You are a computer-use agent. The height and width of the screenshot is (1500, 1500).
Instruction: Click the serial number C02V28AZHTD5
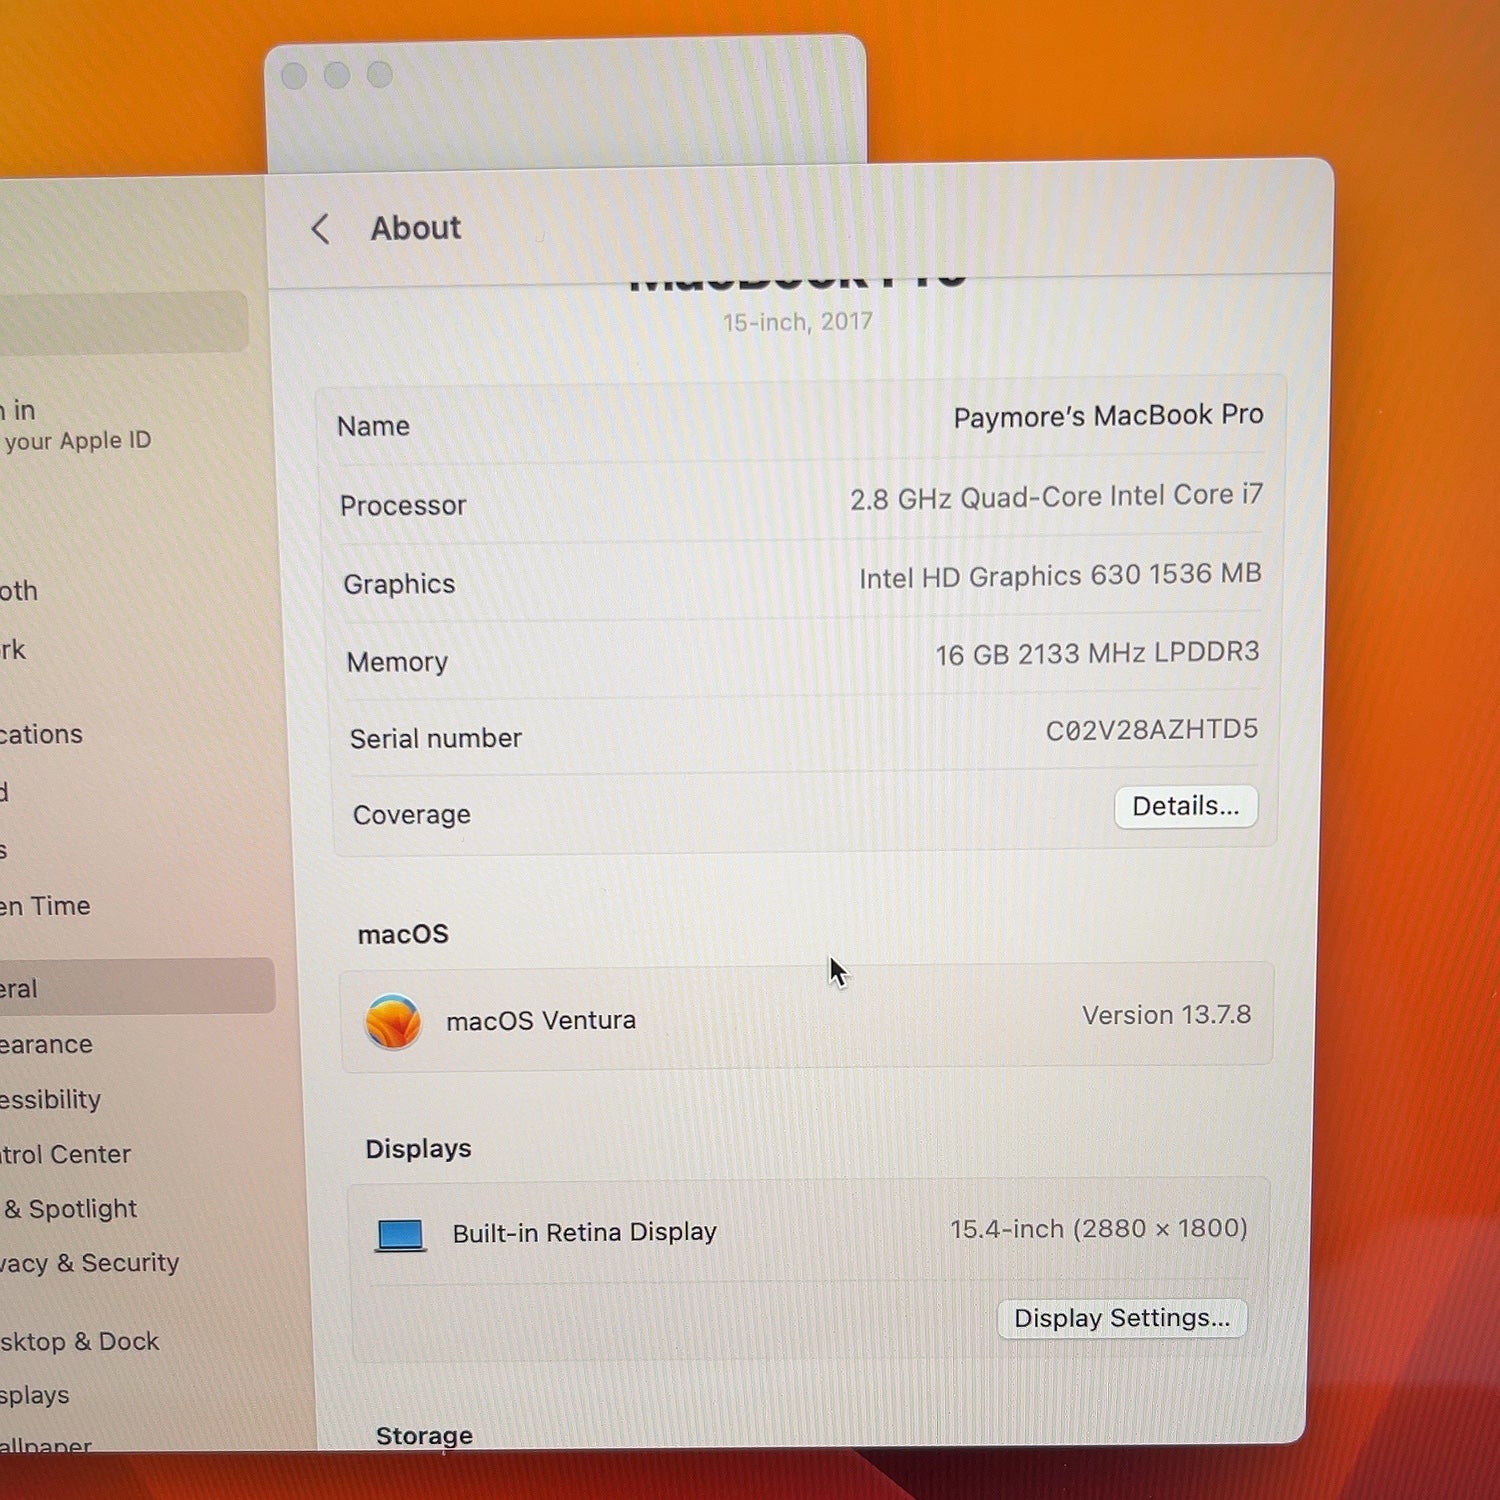click(1151, 730)
